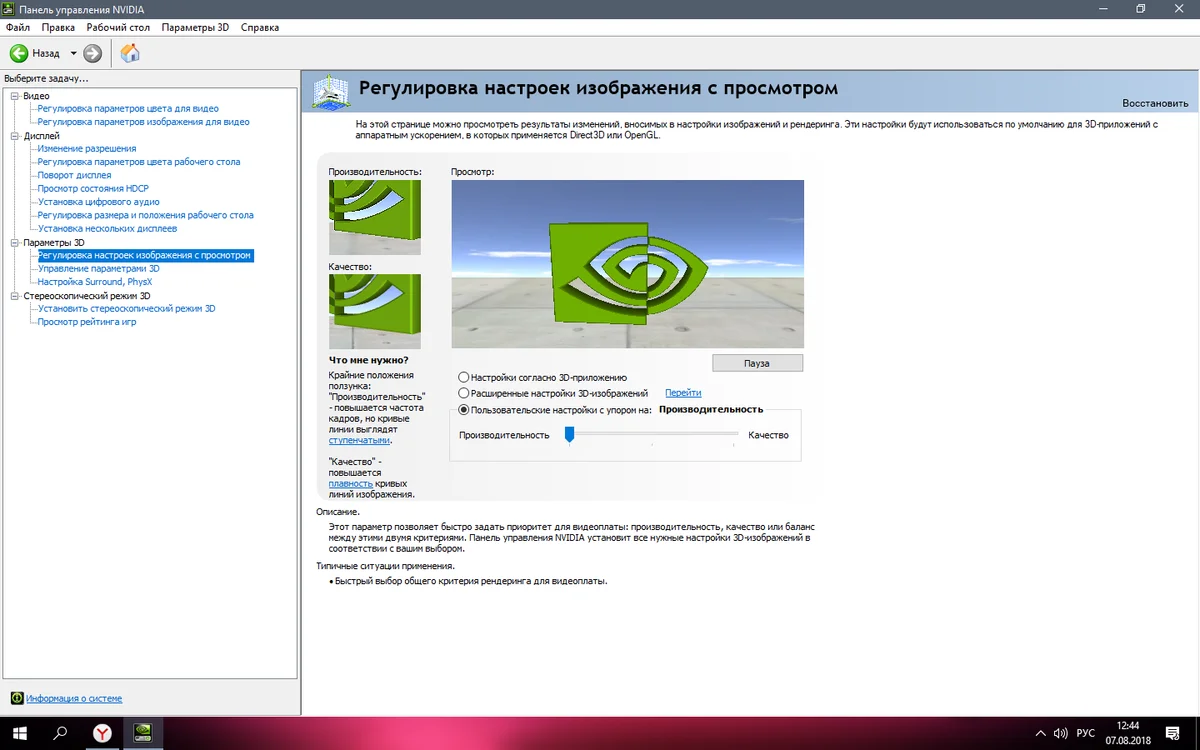Open 'Просмотр рейтинга игр' task
Viewport: 1200px width, 750px height.
point(87,322)
